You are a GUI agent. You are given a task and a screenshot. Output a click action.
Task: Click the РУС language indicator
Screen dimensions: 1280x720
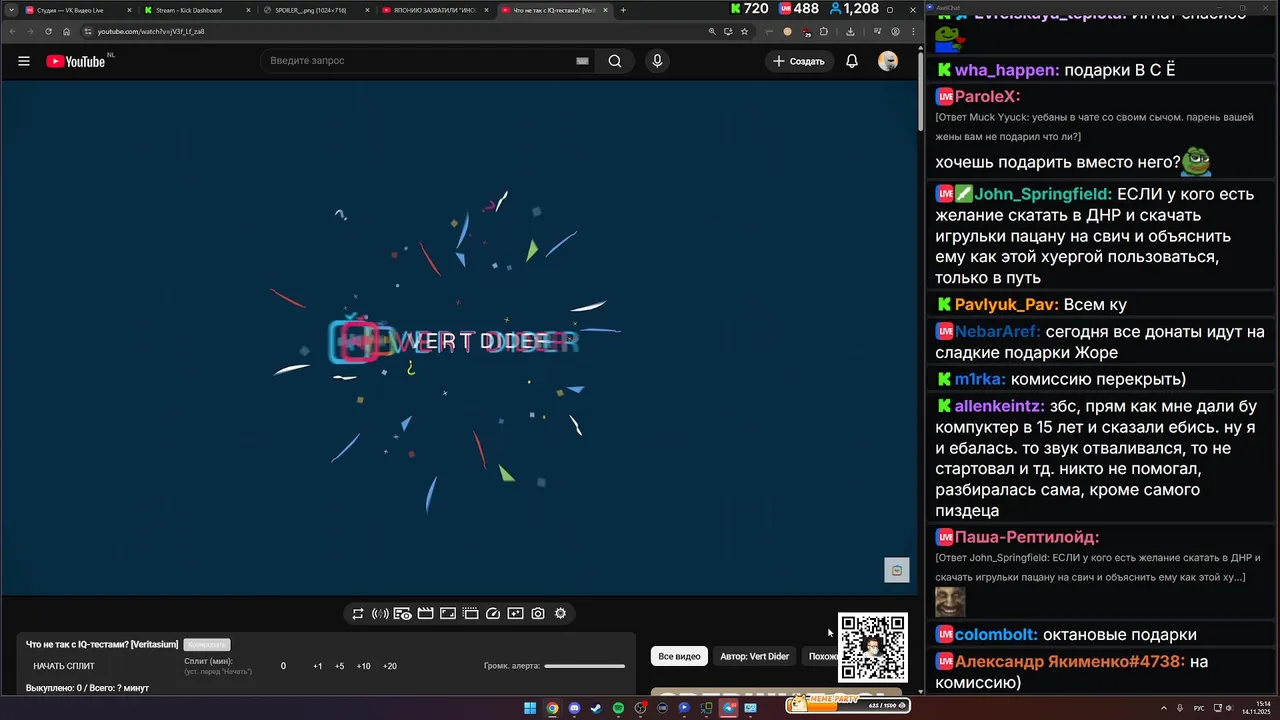[1199, 708]
